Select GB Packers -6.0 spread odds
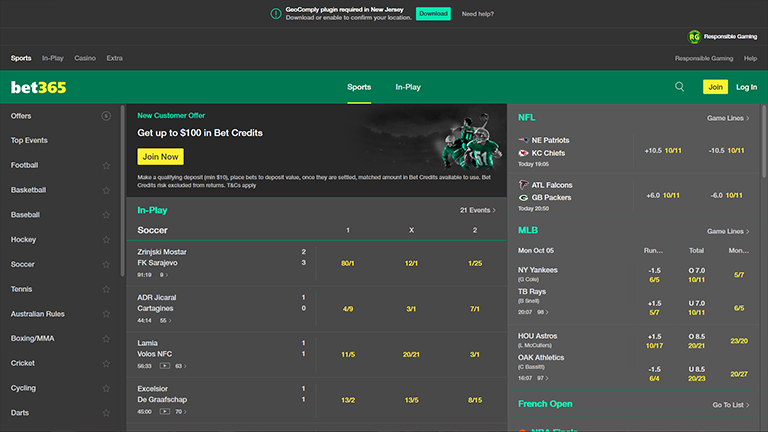This screenshot has height=432, width=768. [x=726, y=195]
